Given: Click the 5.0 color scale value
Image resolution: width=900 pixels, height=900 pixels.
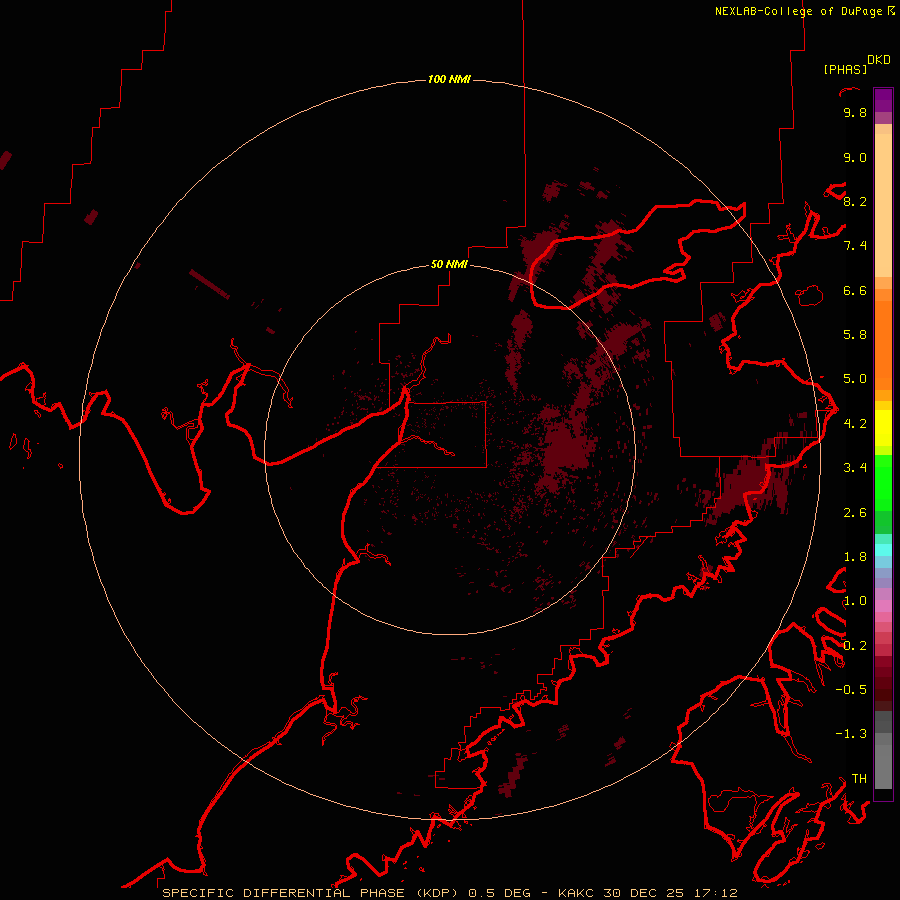Looking at the screenshot, I should (855, 379).
